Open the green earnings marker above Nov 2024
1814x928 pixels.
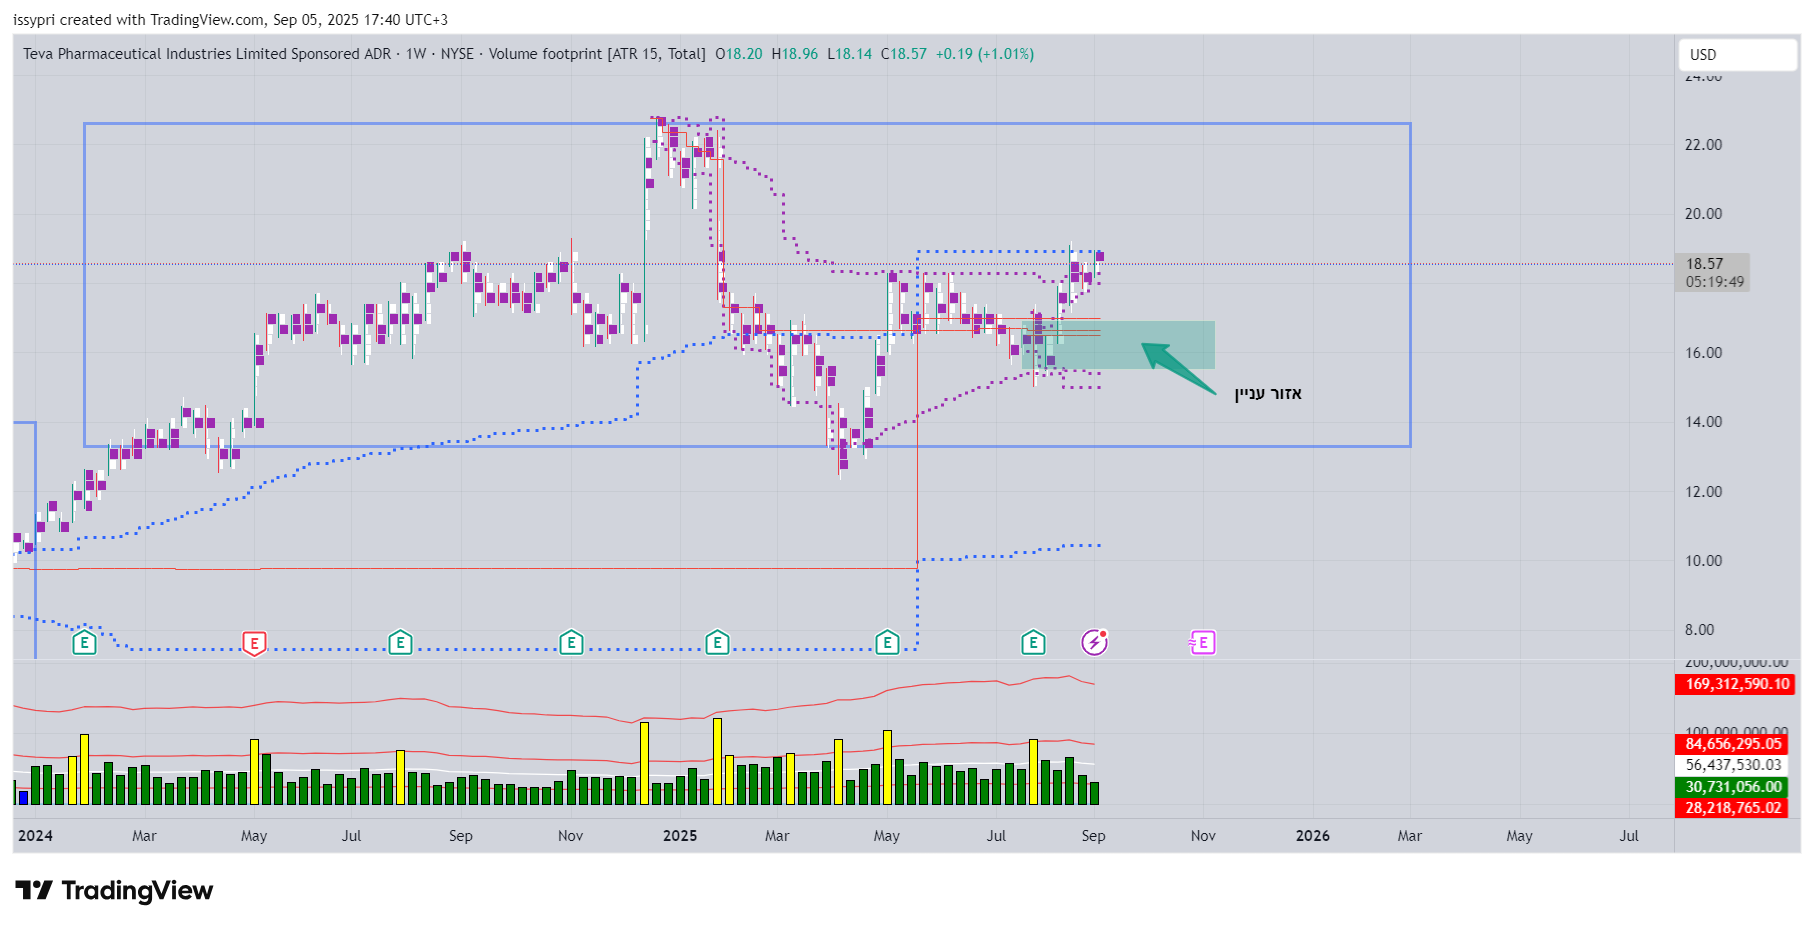[x=571, y=642]
